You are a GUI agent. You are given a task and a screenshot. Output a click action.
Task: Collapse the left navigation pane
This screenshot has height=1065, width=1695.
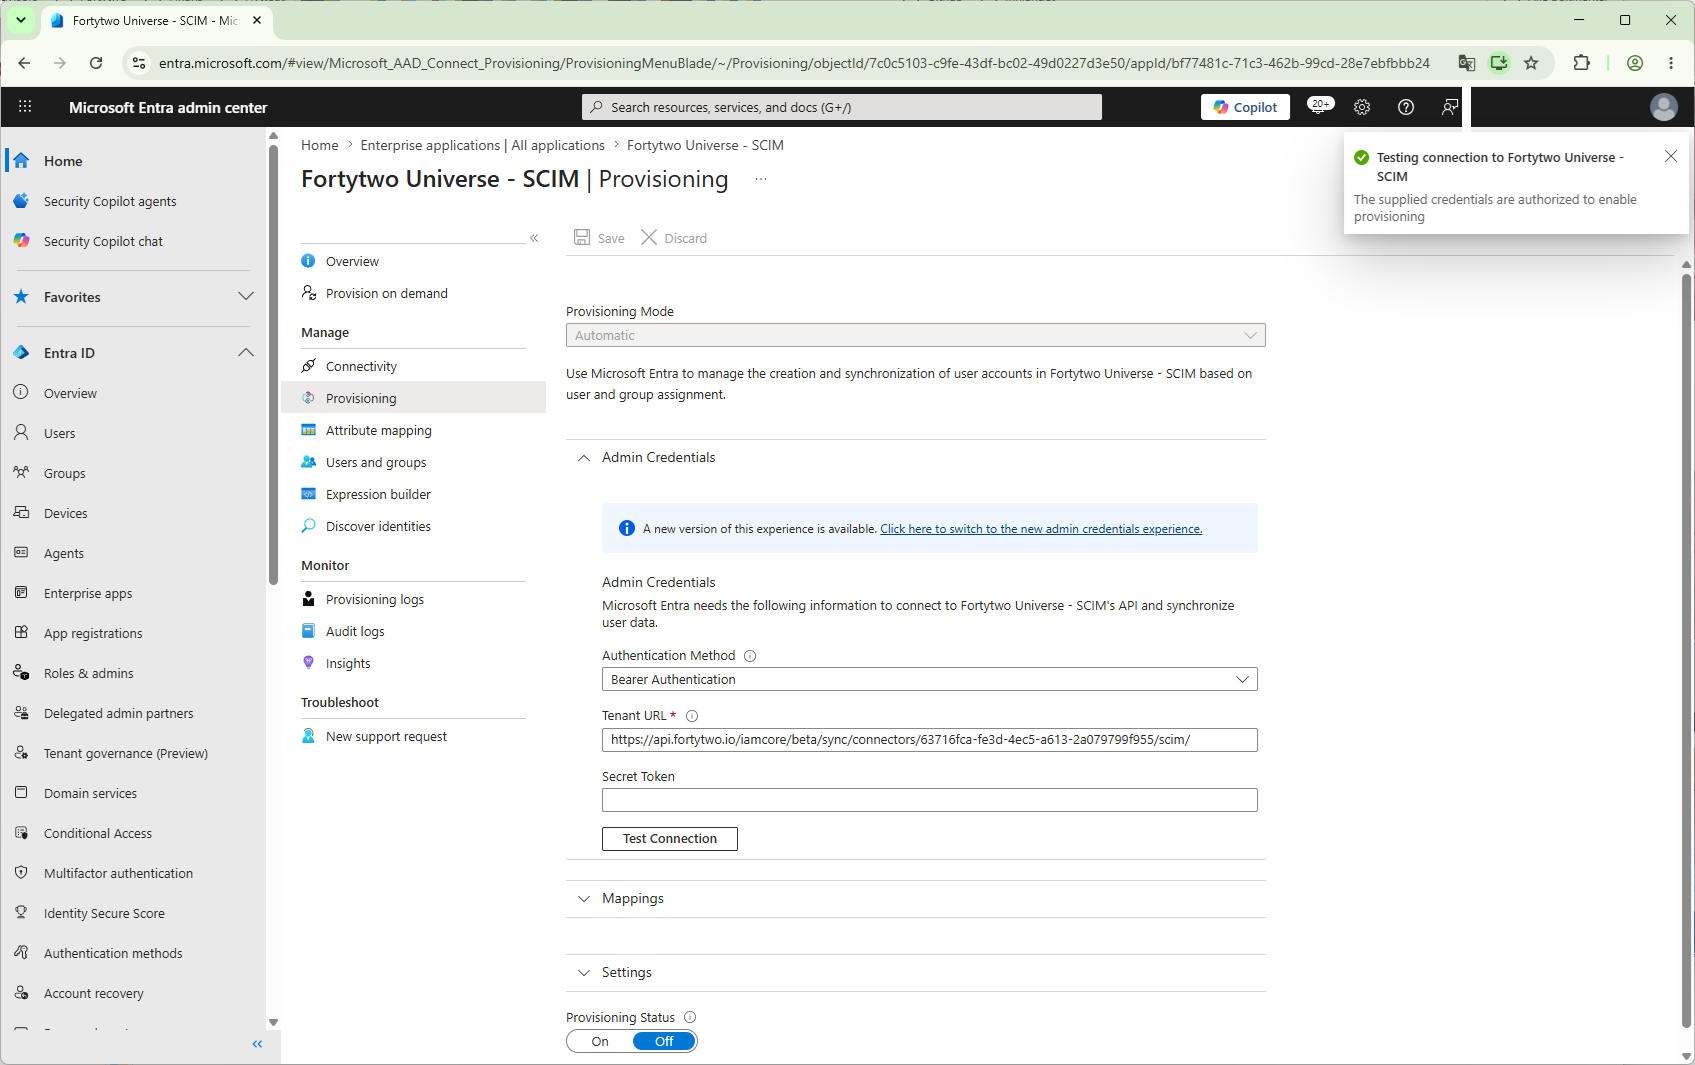tap(257, 1044)
